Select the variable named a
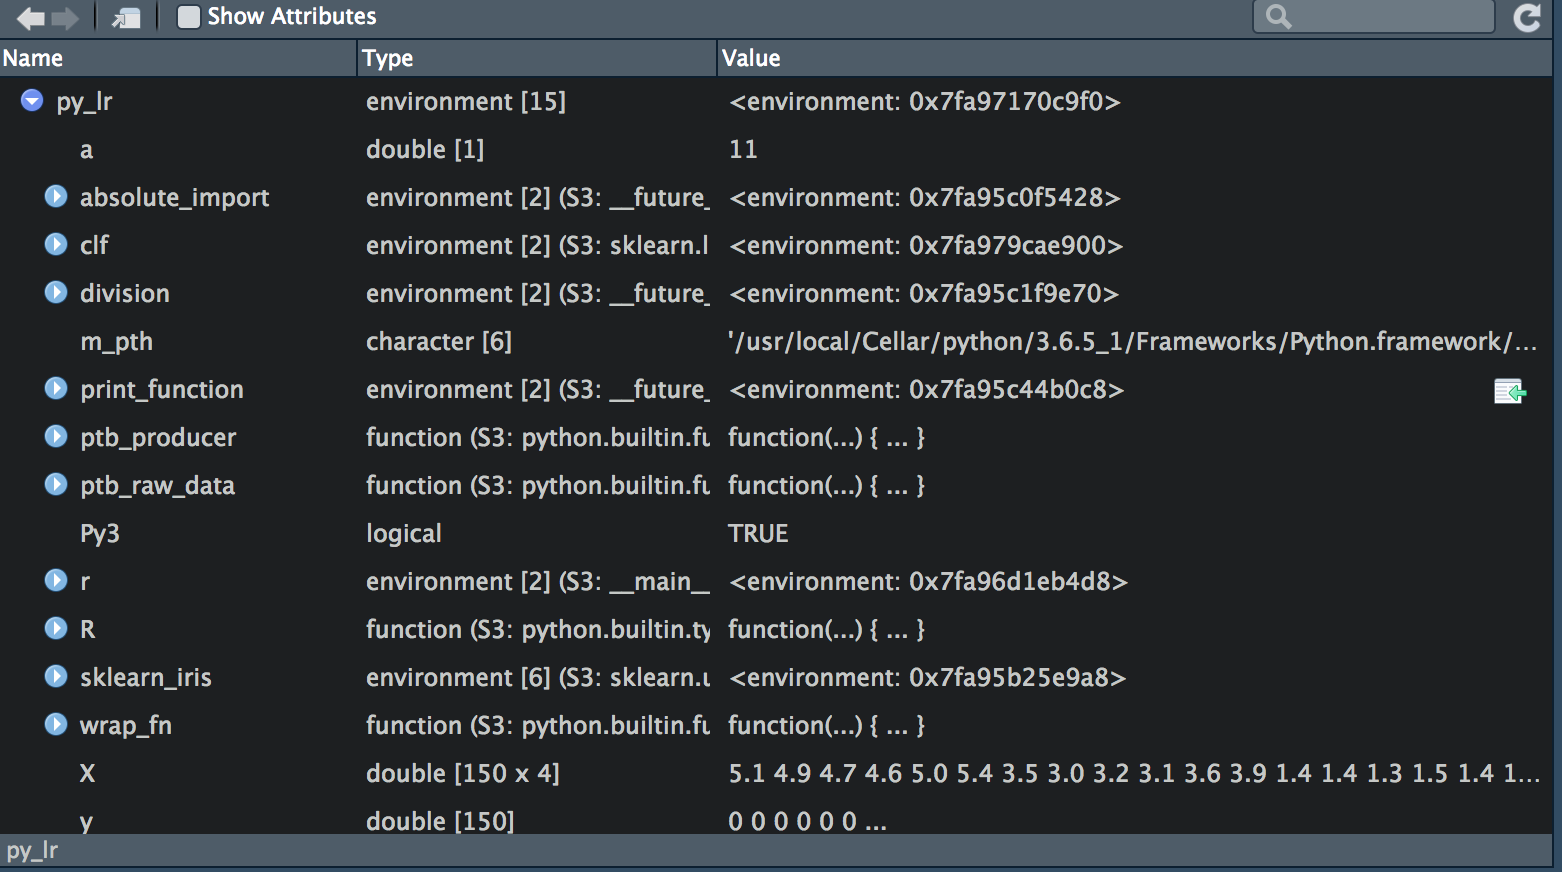1562x872 pixels. click(x=87, y=150)
